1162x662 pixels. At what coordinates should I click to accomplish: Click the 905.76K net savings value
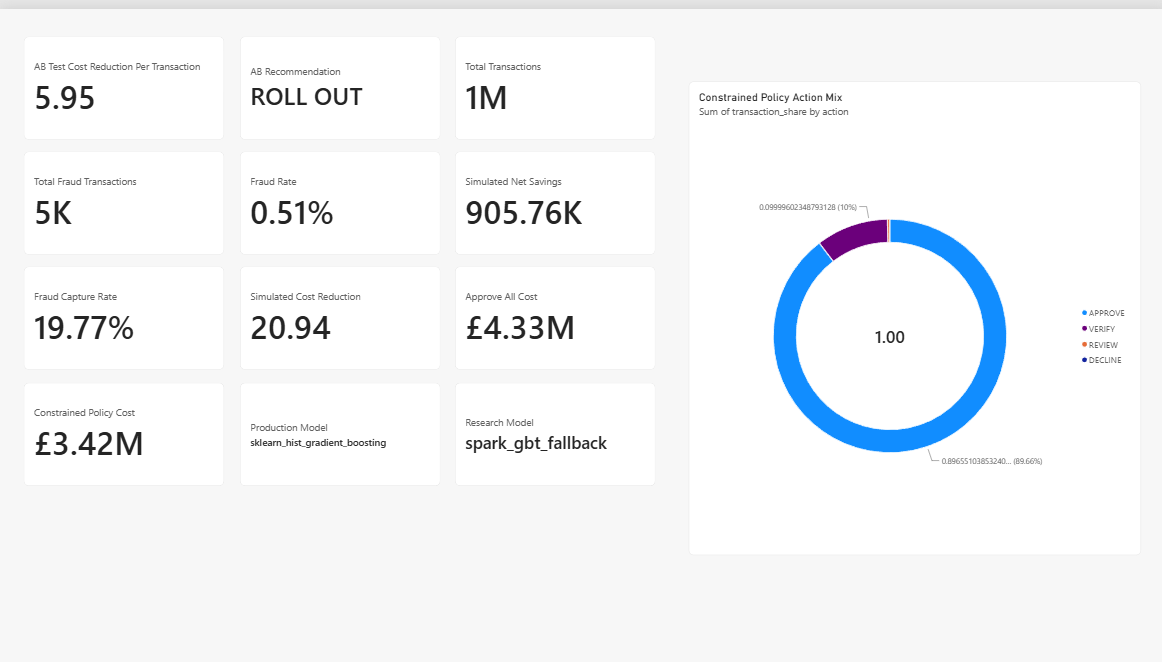[523, 214]
